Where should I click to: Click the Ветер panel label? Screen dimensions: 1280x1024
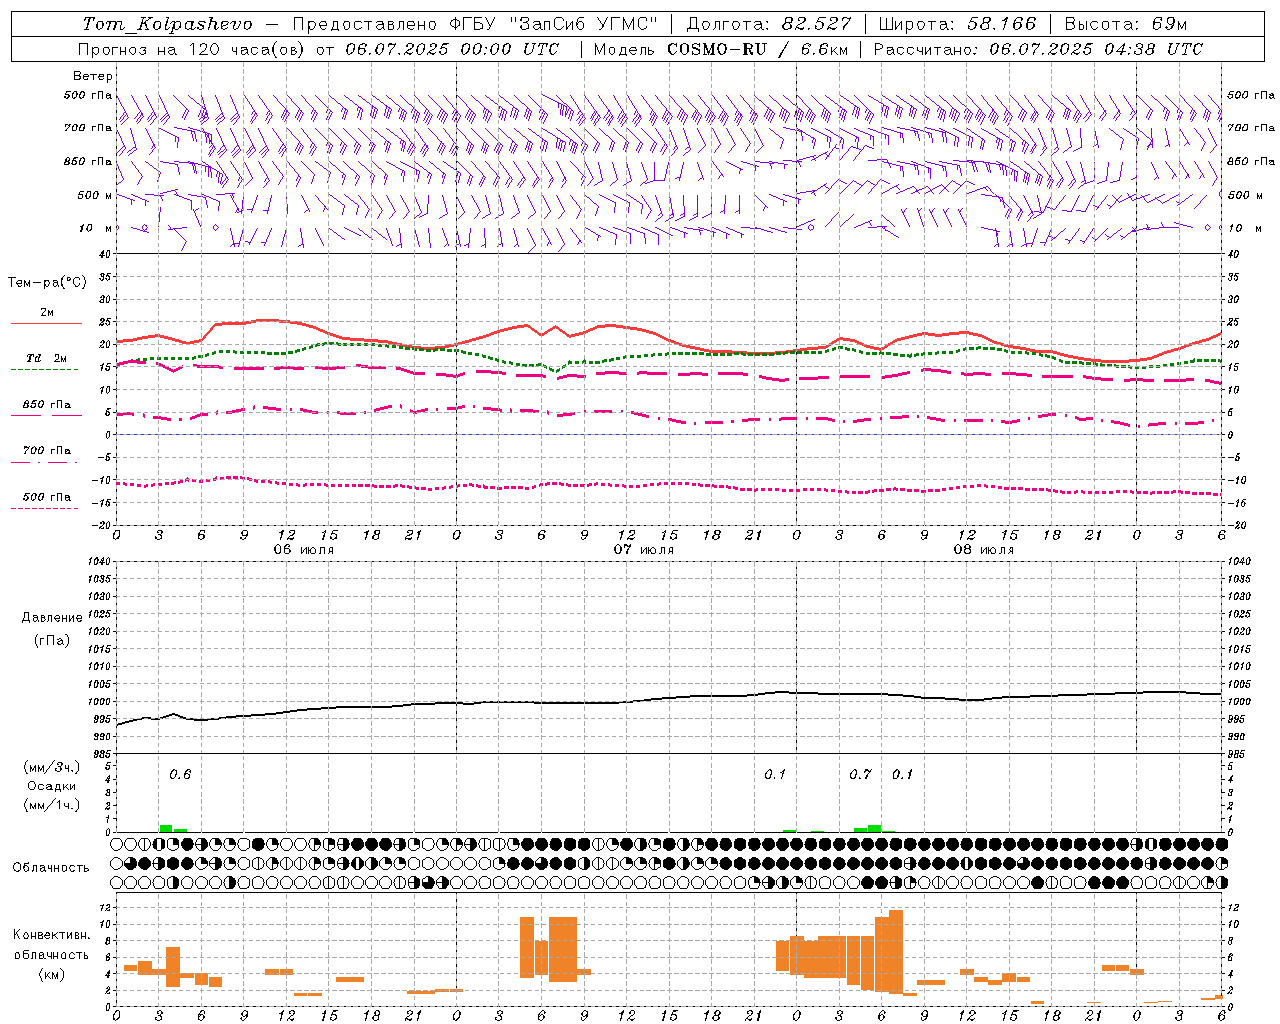click(93, 76)
